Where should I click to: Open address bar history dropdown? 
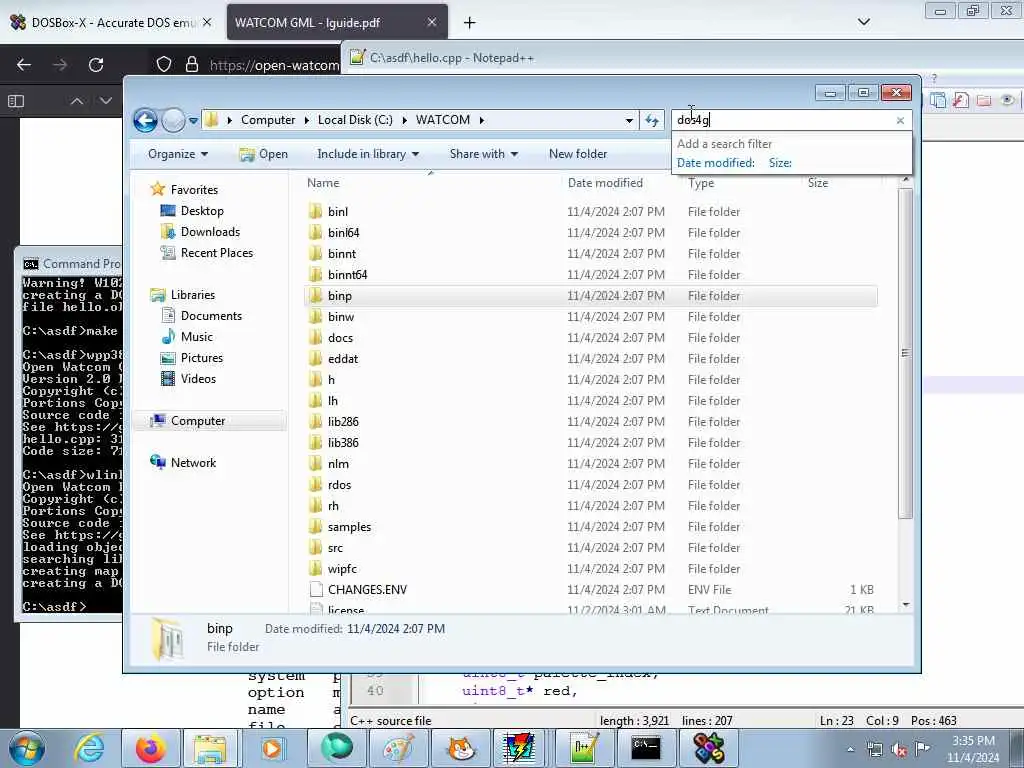(629, 121)
